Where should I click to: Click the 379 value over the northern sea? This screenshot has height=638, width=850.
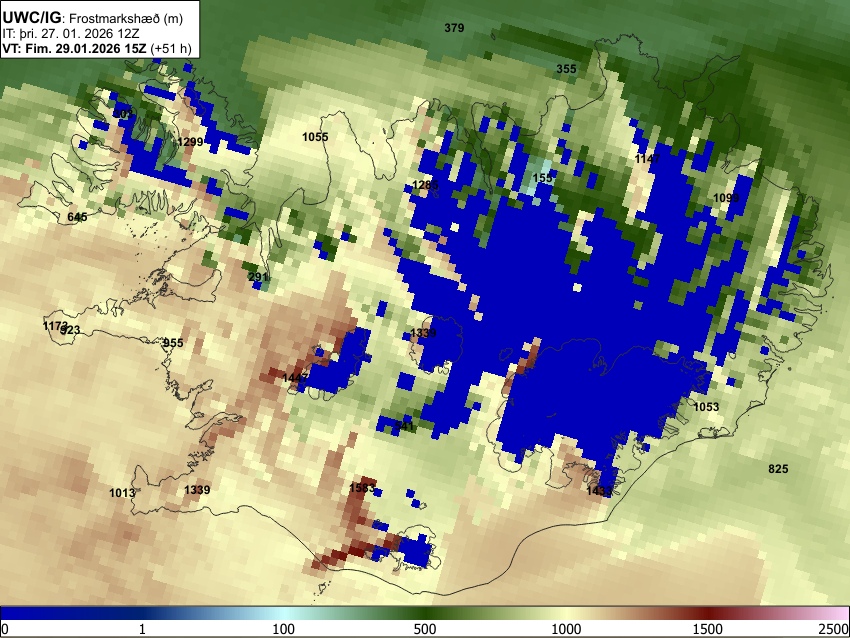coord(454,28)
